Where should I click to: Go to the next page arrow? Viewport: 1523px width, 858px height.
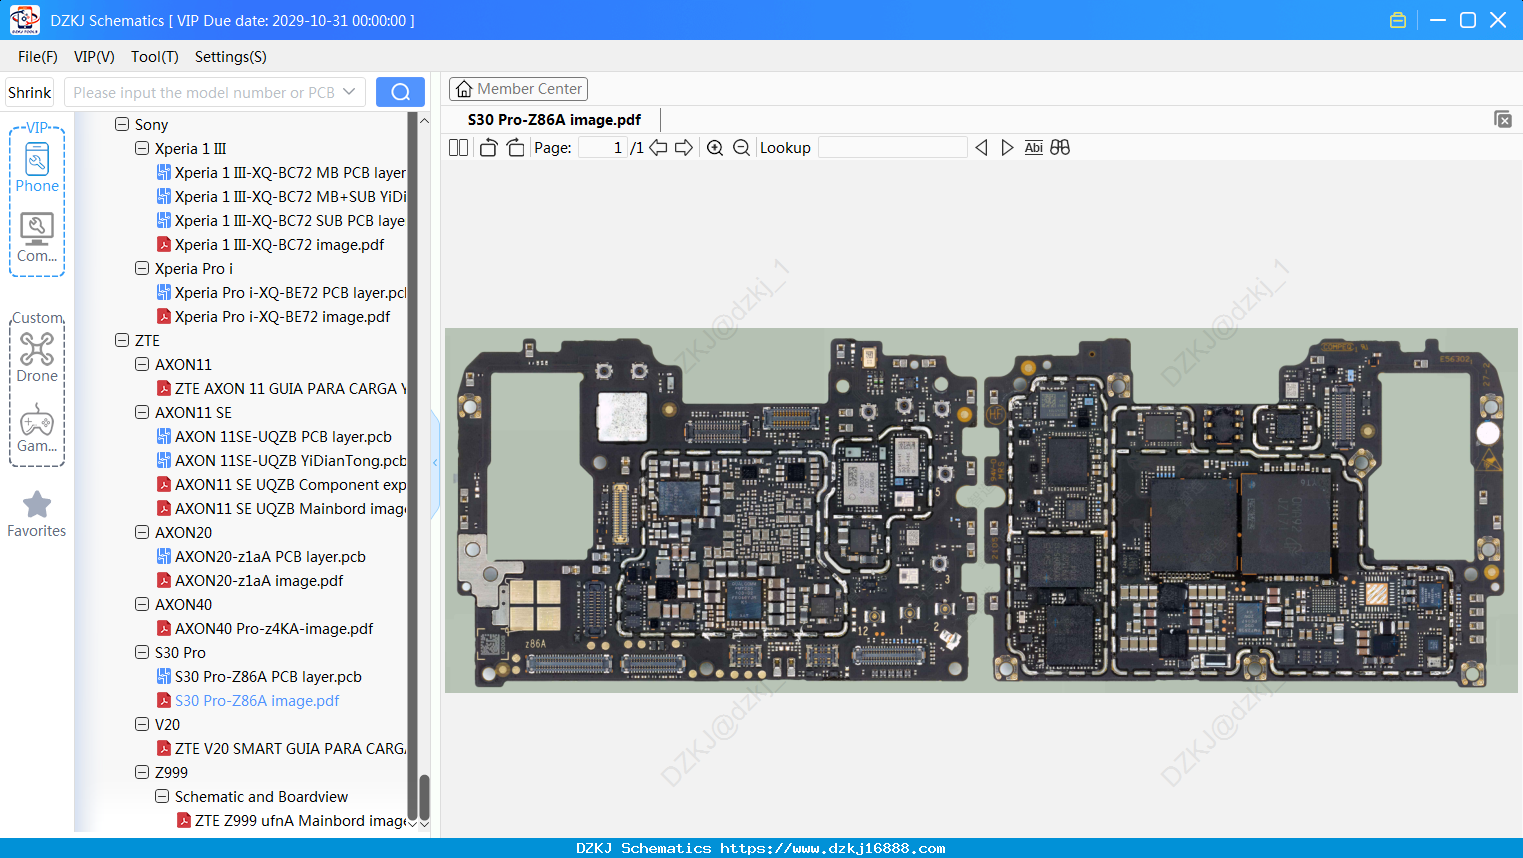click(x=684, y=148)
